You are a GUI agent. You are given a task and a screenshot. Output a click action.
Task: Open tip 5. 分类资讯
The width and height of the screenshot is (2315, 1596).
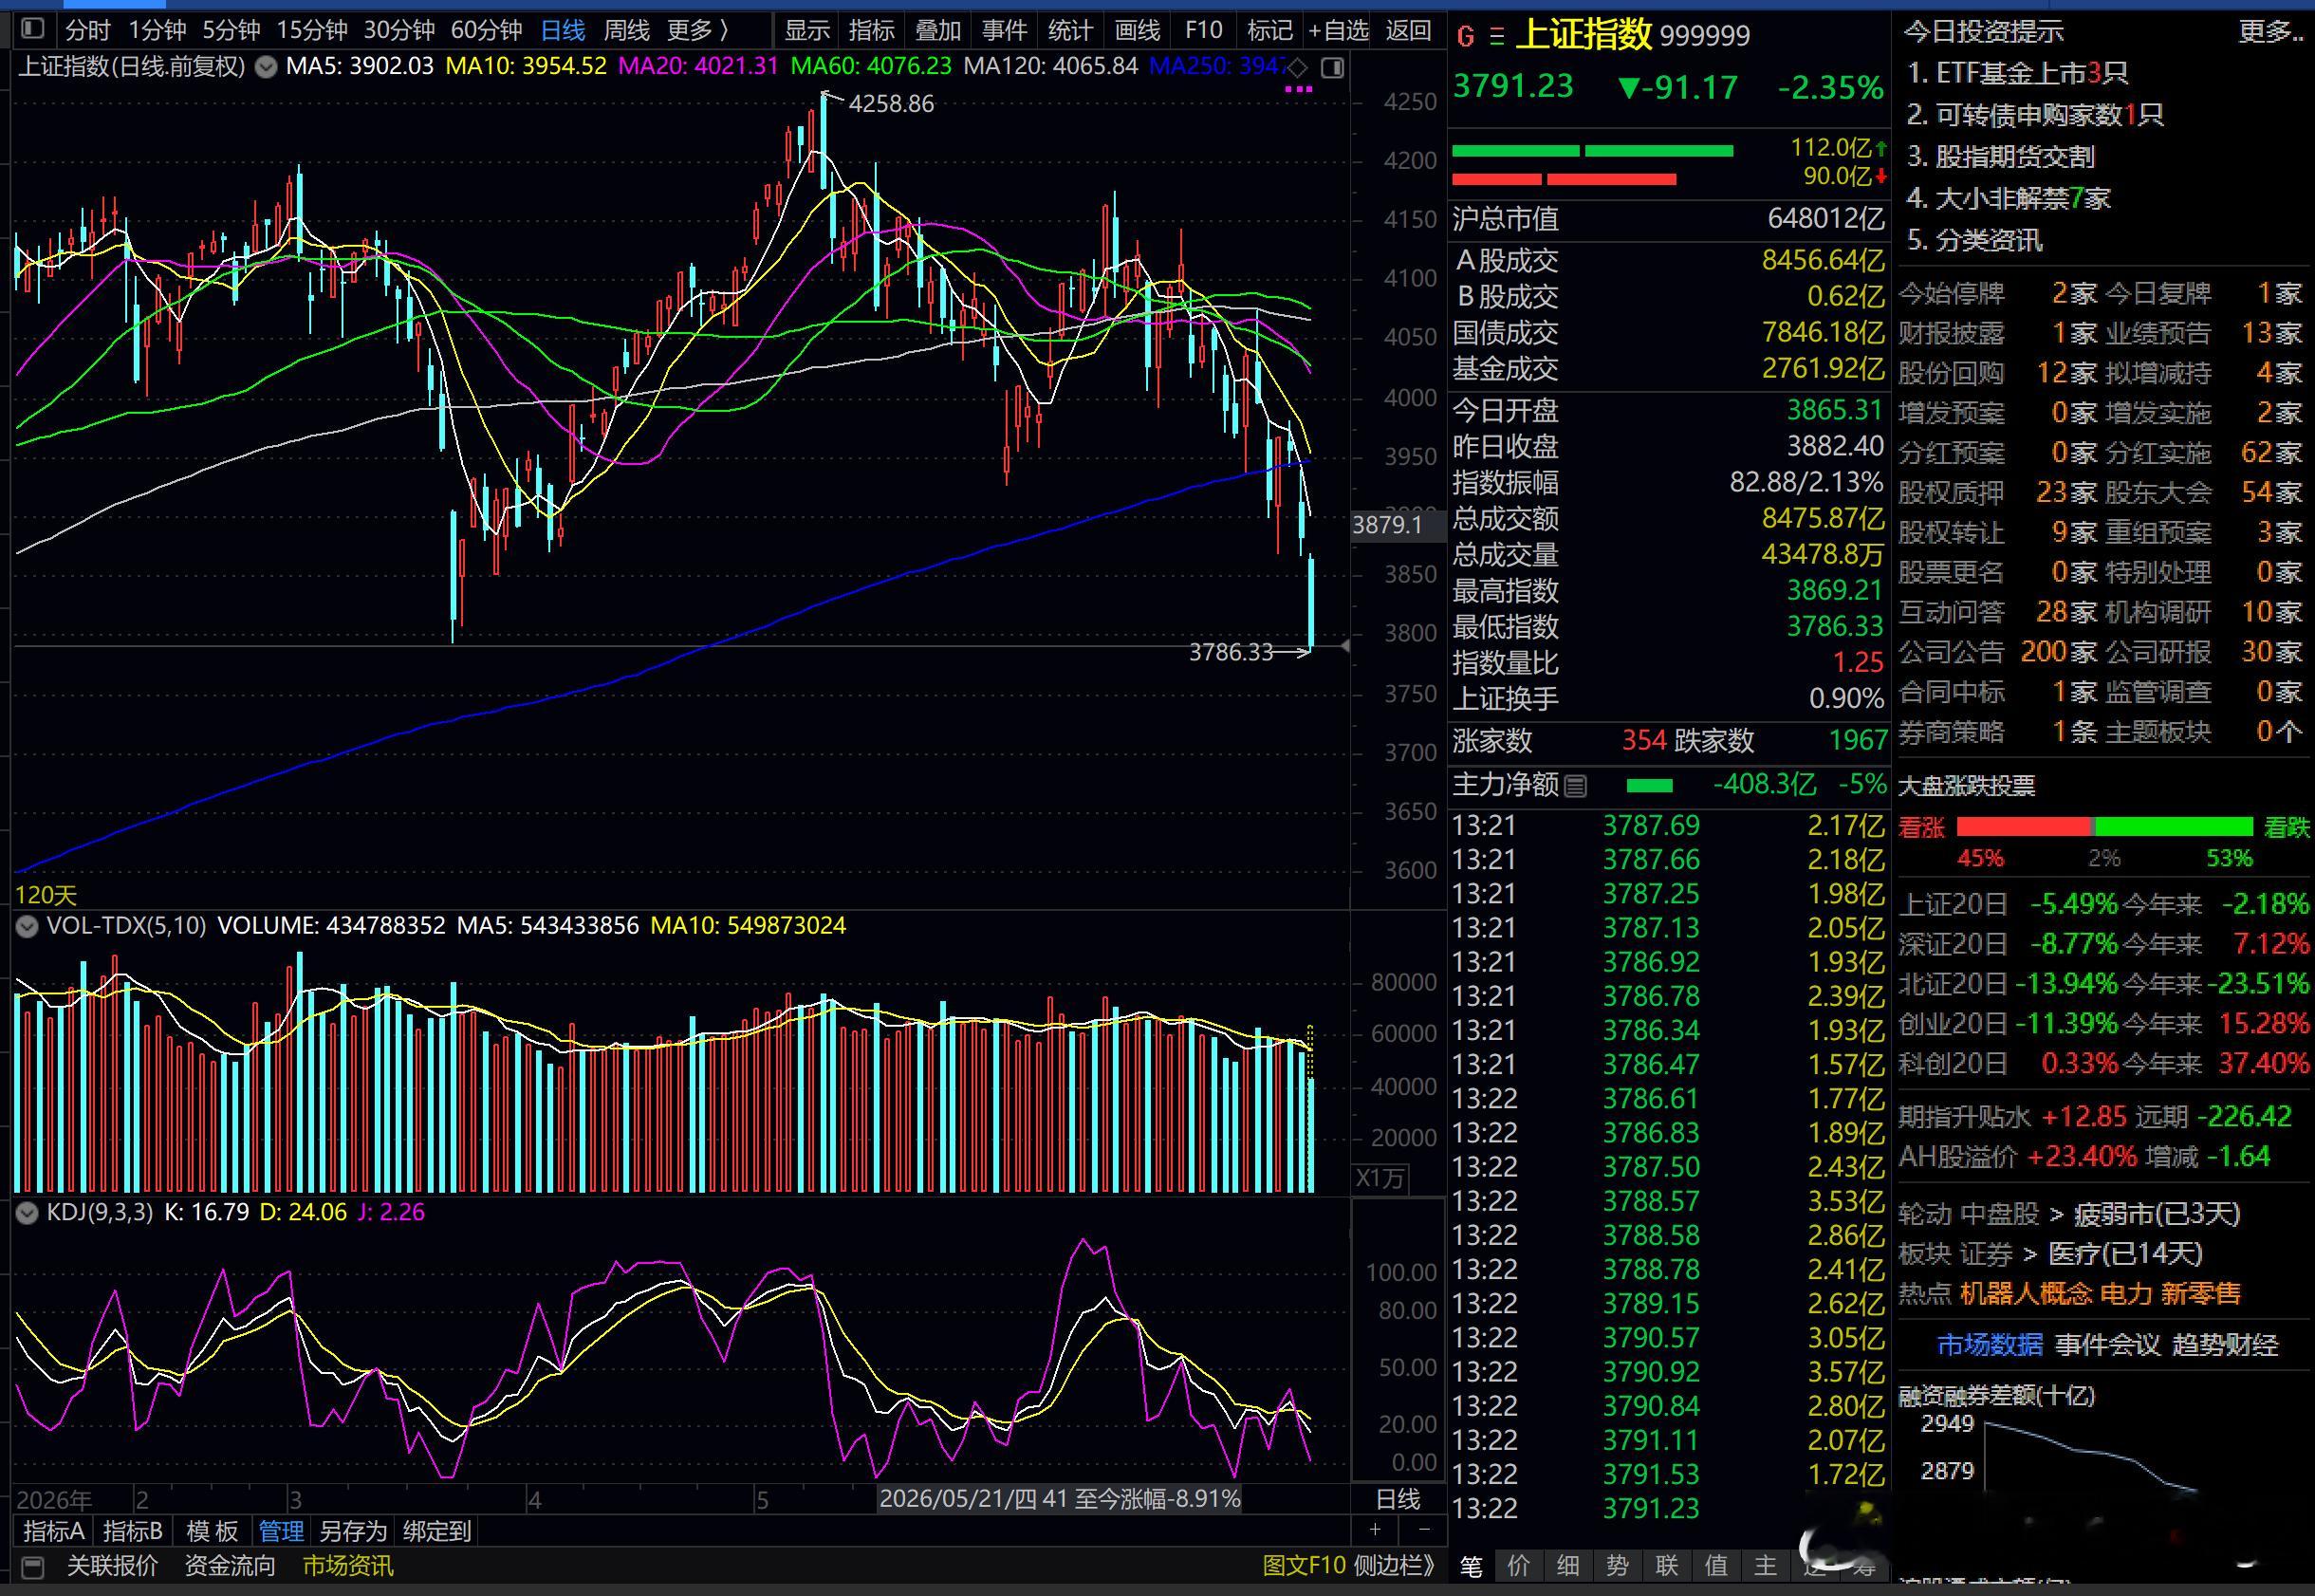click(x=1974, y=241)
